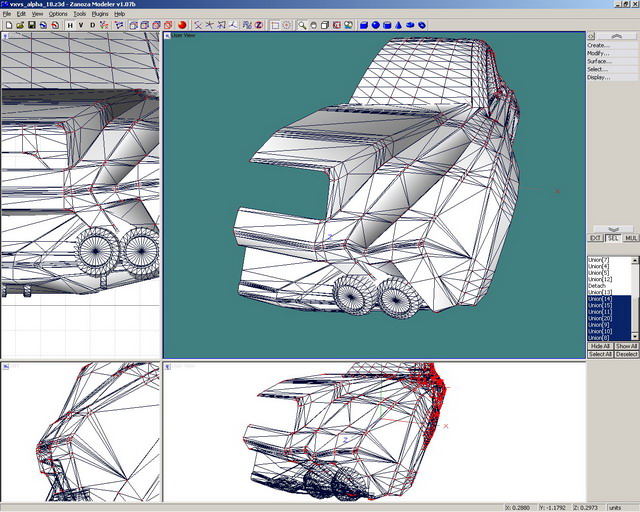
Task: Click the Deselect button
Action: (626, 354)
